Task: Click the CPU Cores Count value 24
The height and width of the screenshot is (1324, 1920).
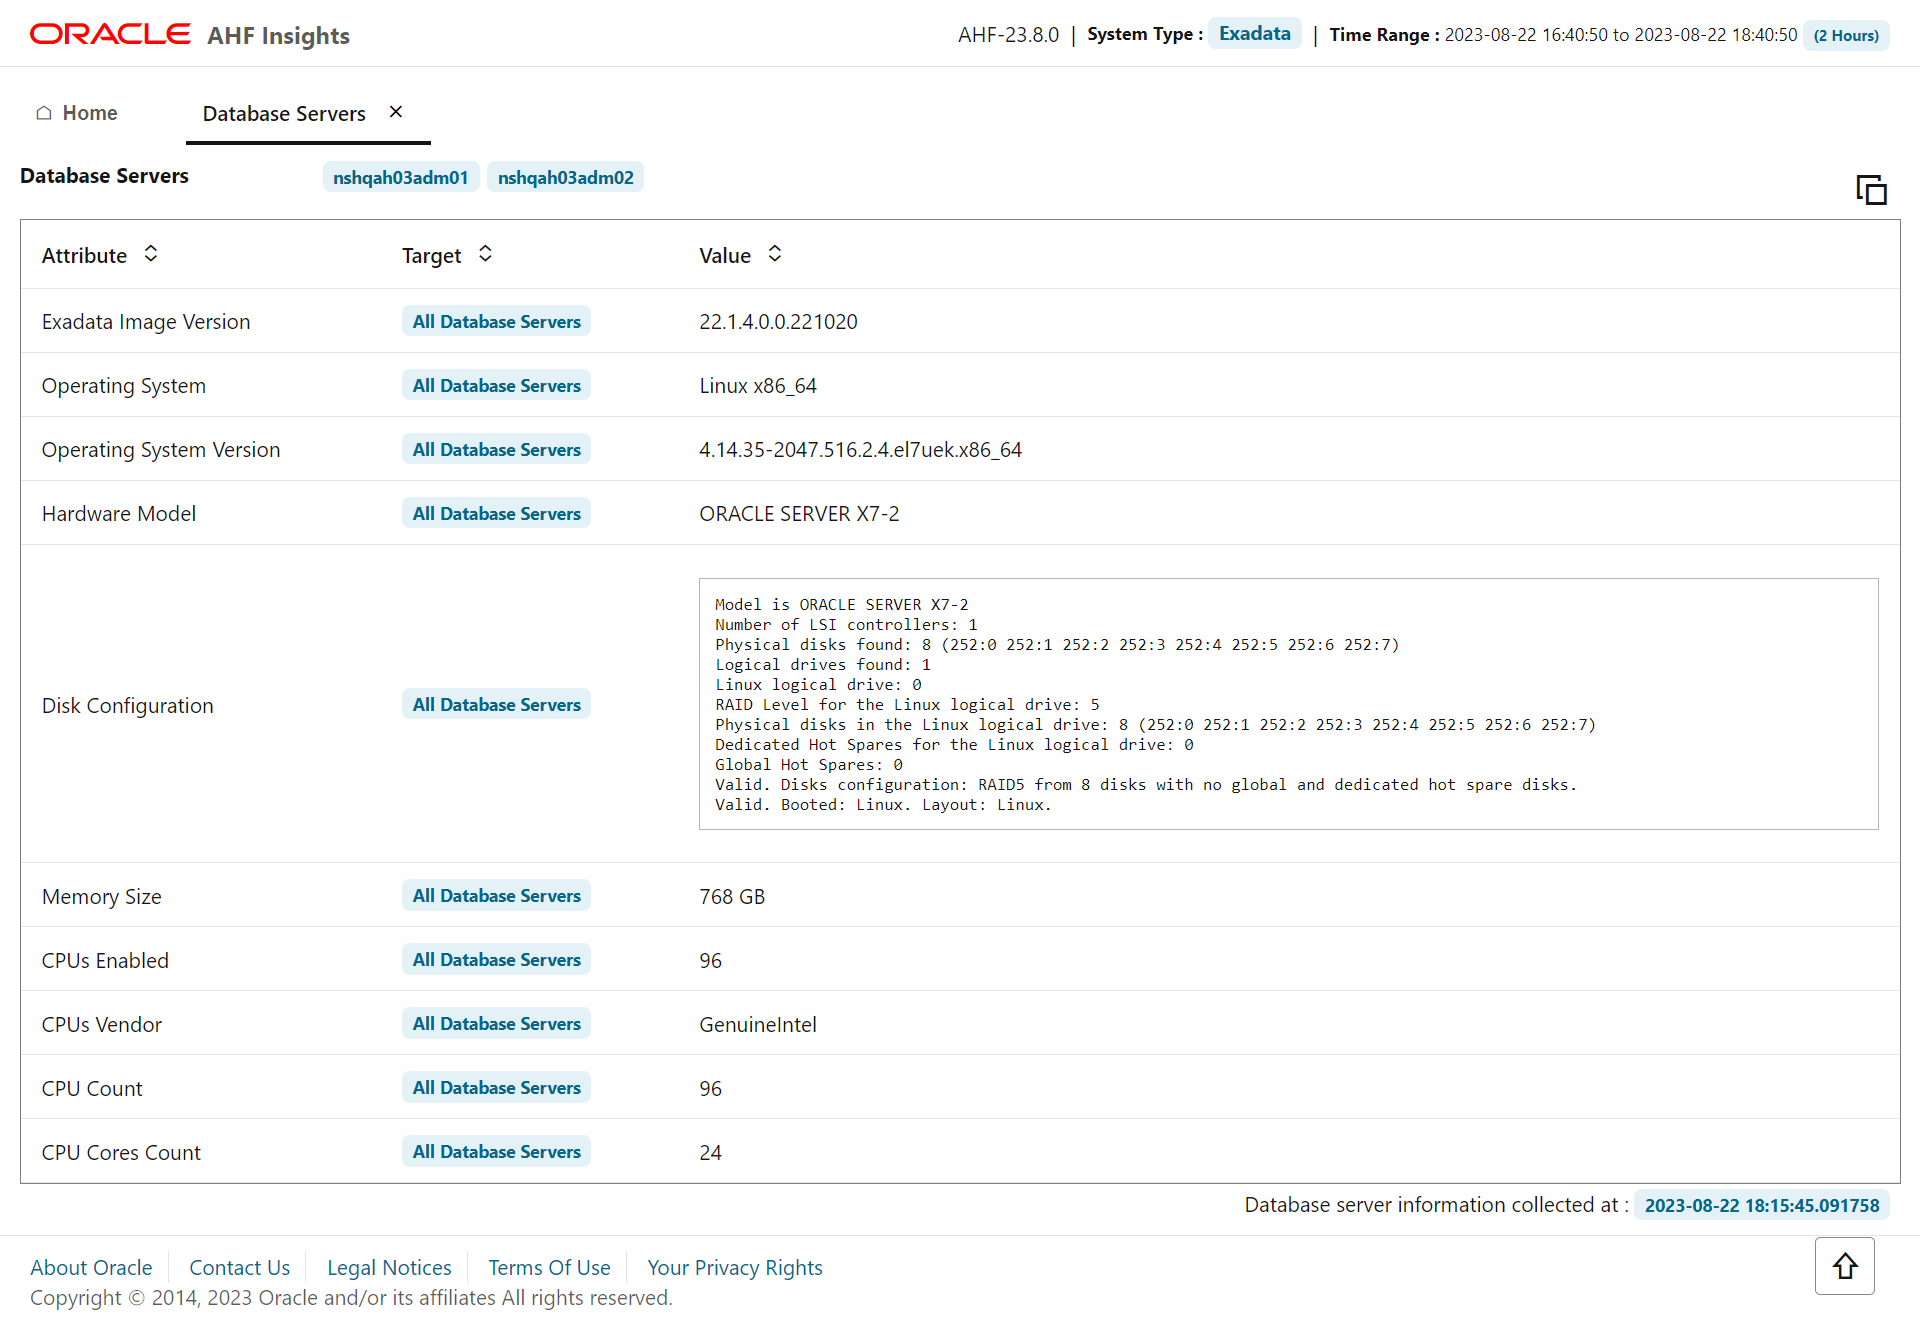Action: click(x=710, y=1153)
